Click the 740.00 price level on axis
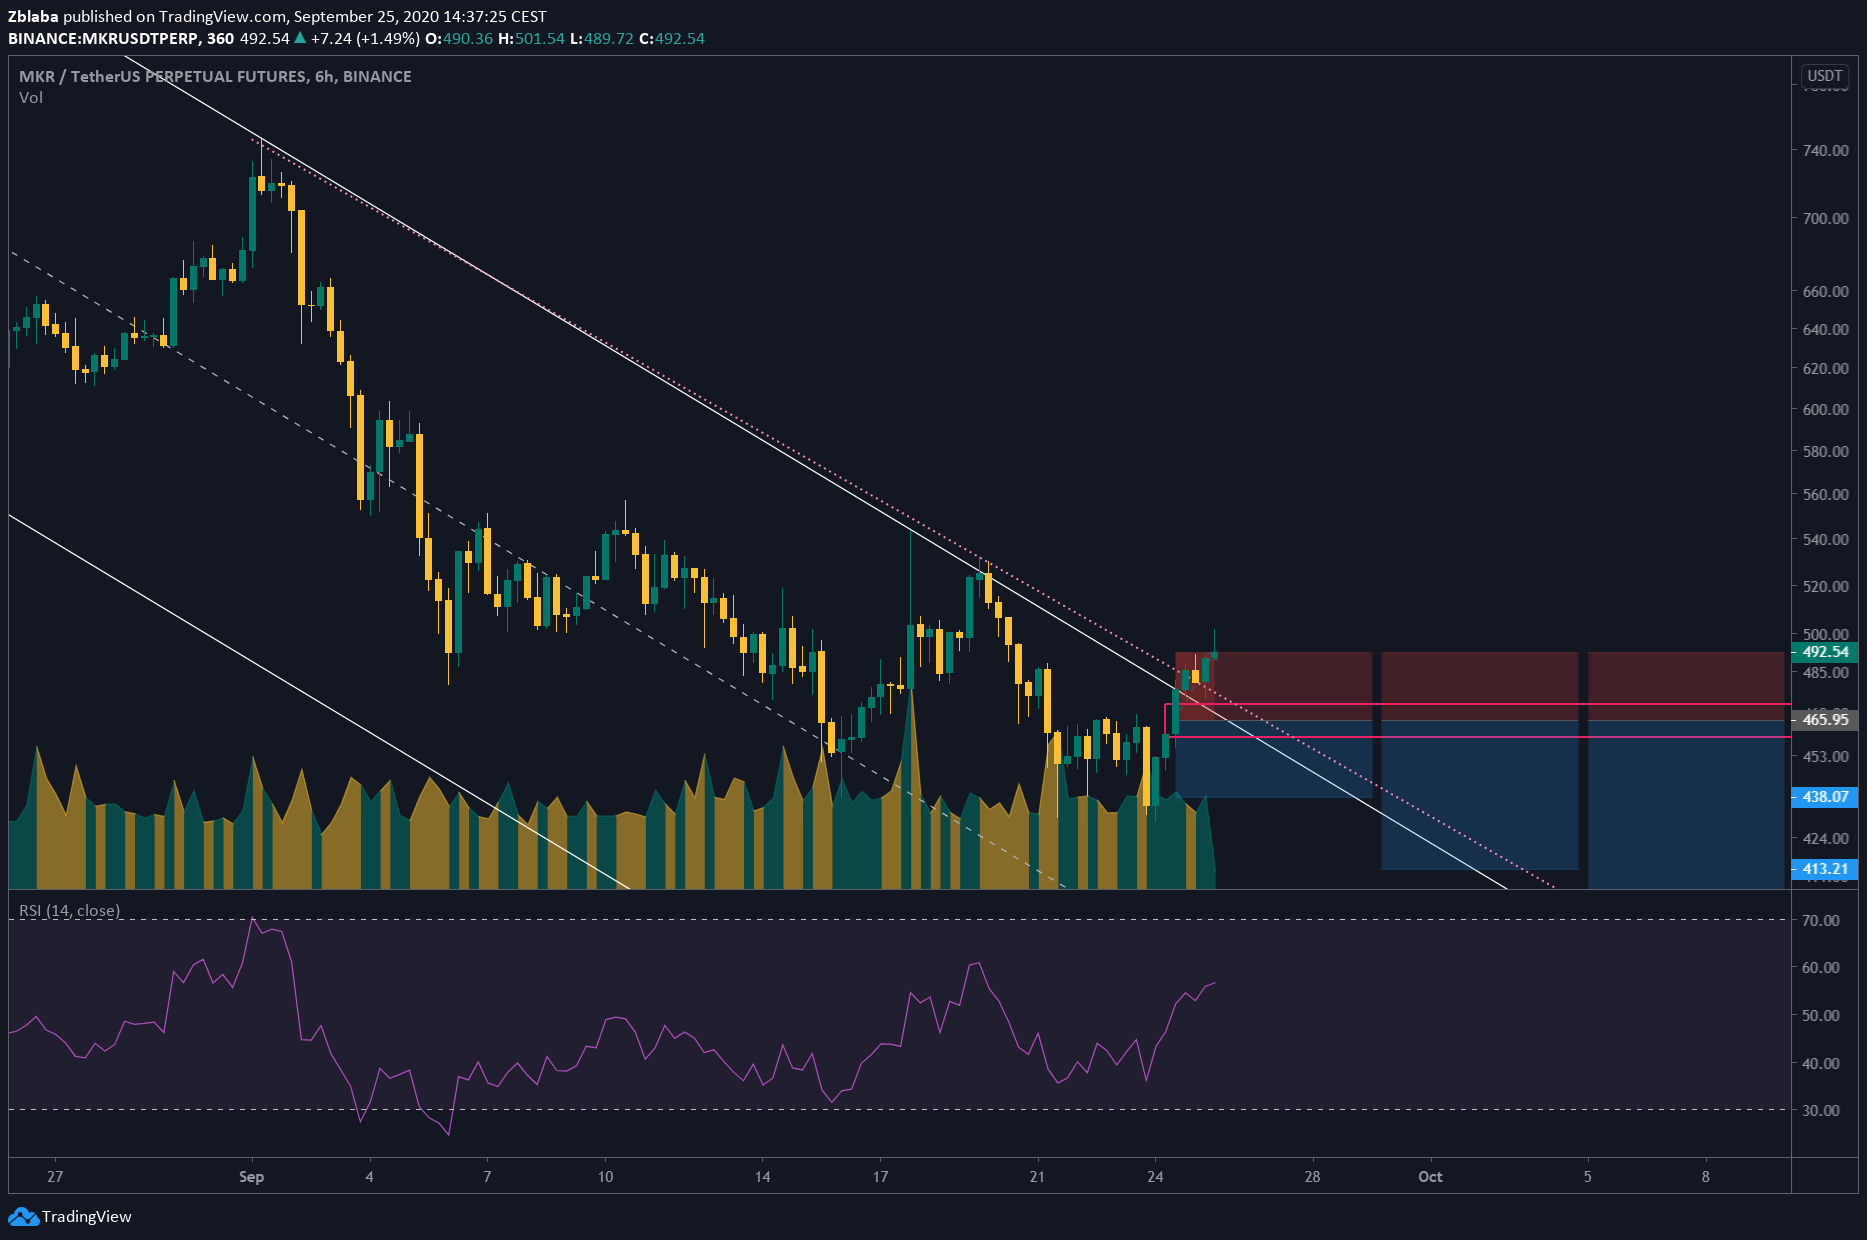 (1825, 150)
